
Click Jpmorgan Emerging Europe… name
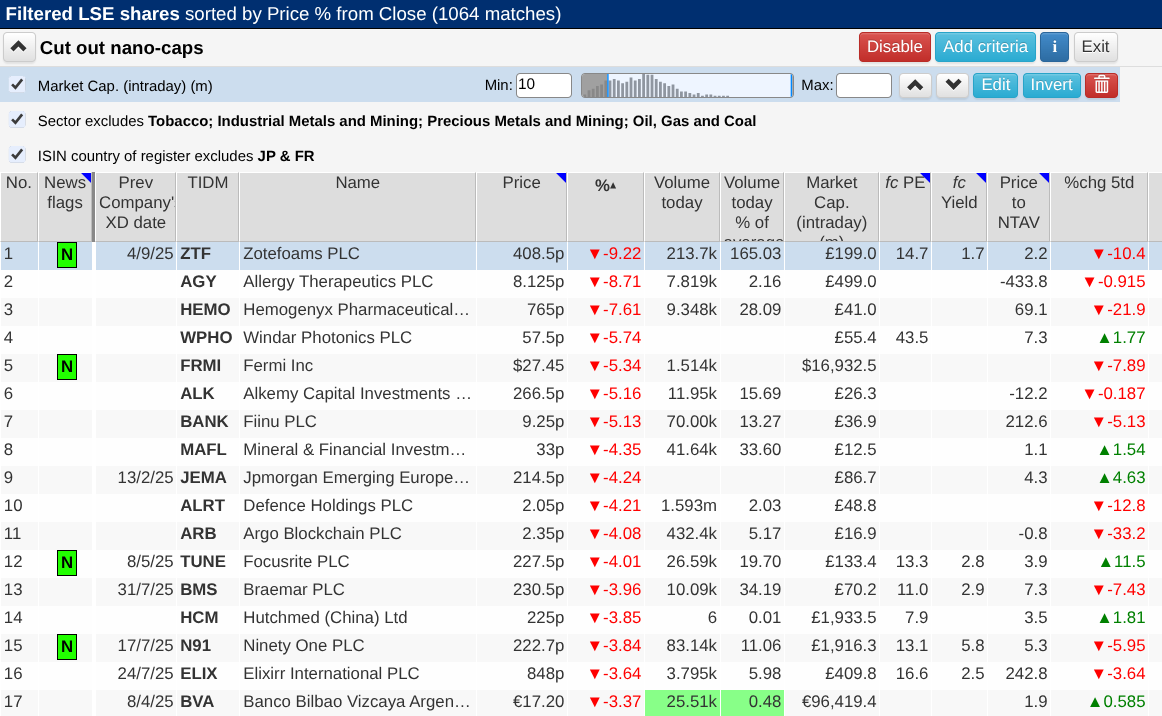click(356, 478)
